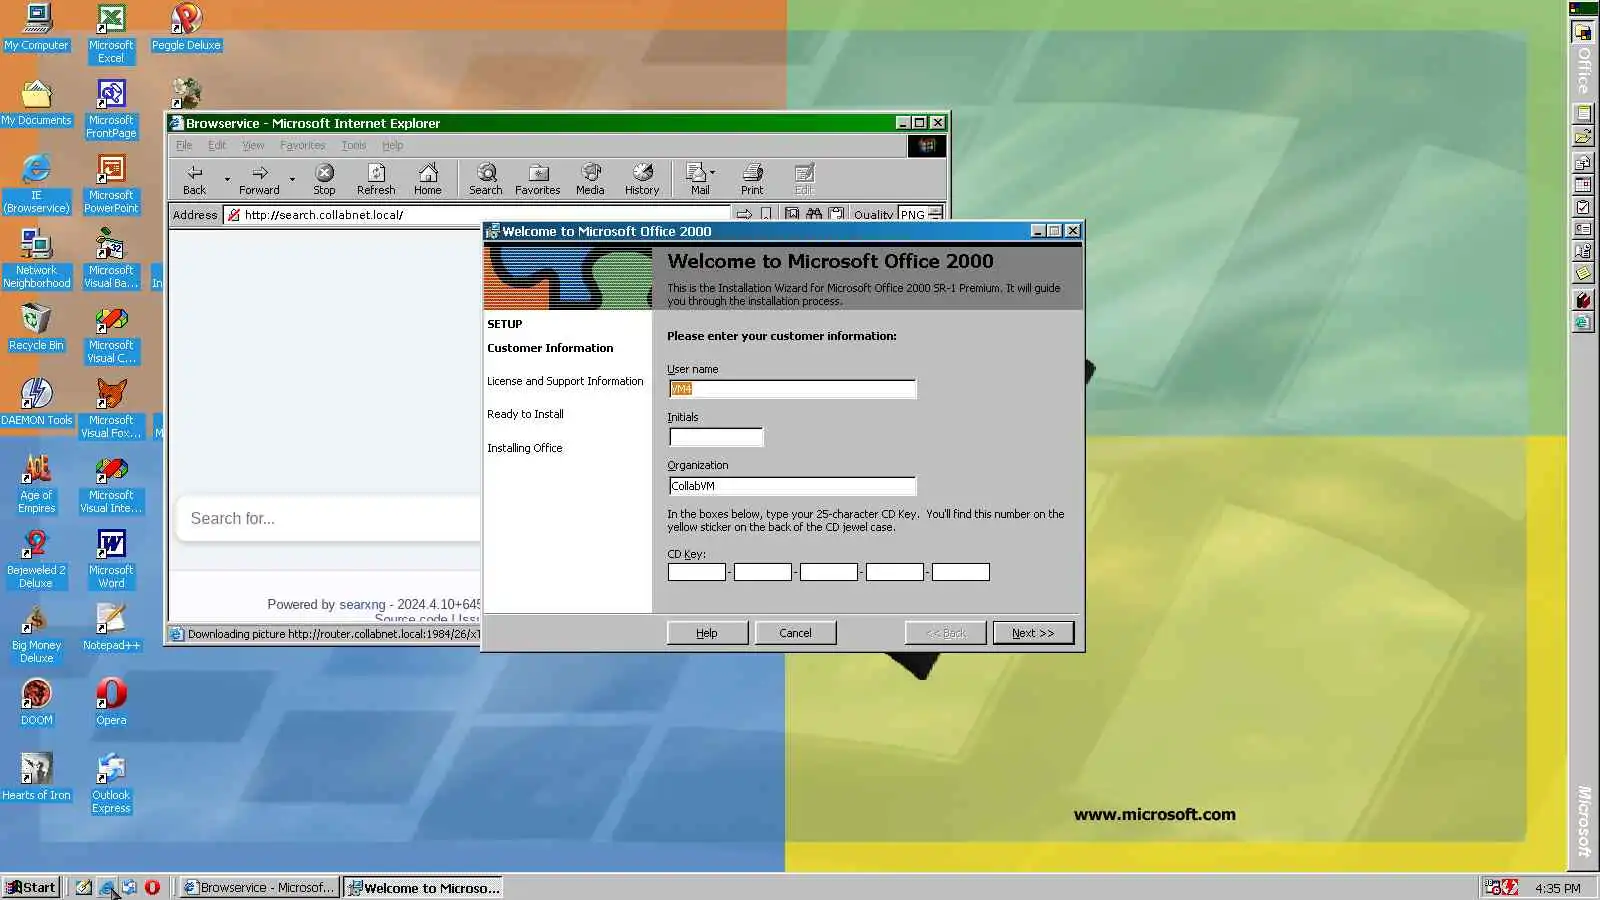This screenshot has height=900, width=1600.
Task: Open Microsoft FrontPage desktop shortcut
Action: click(x=111, y=109)
